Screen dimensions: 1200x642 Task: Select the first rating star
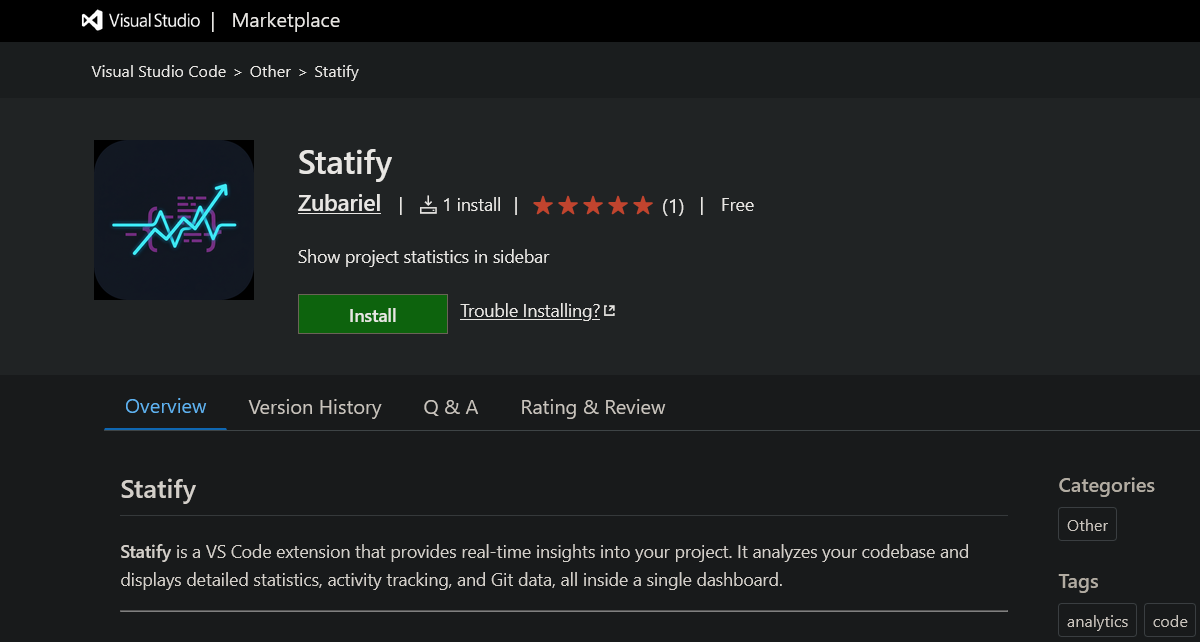coord(543,204)
